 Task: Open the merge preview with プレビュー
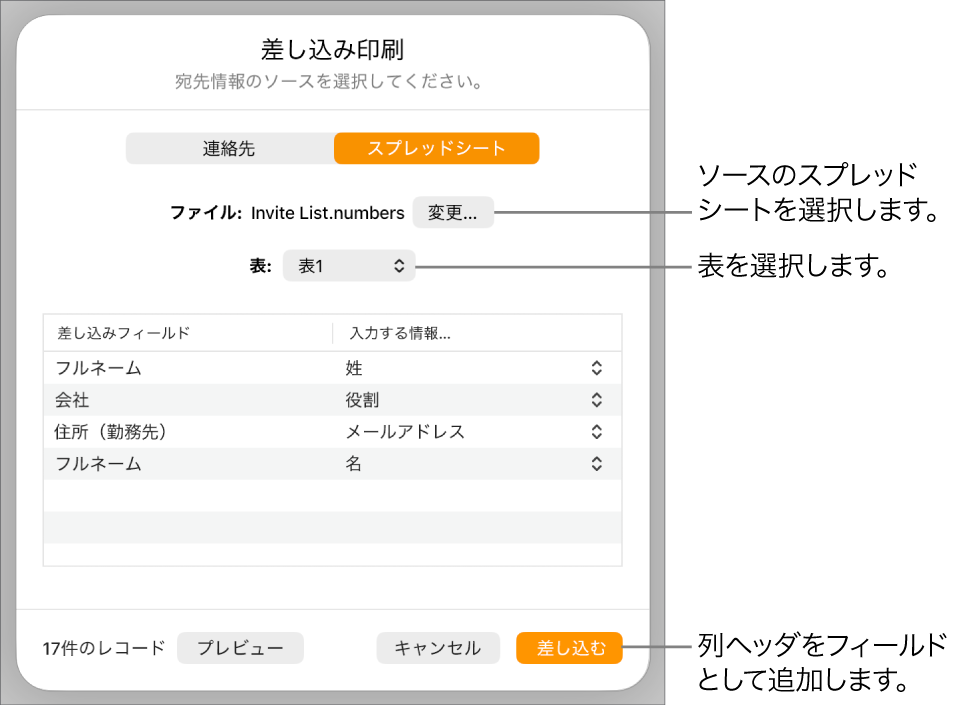coord(240,648)
